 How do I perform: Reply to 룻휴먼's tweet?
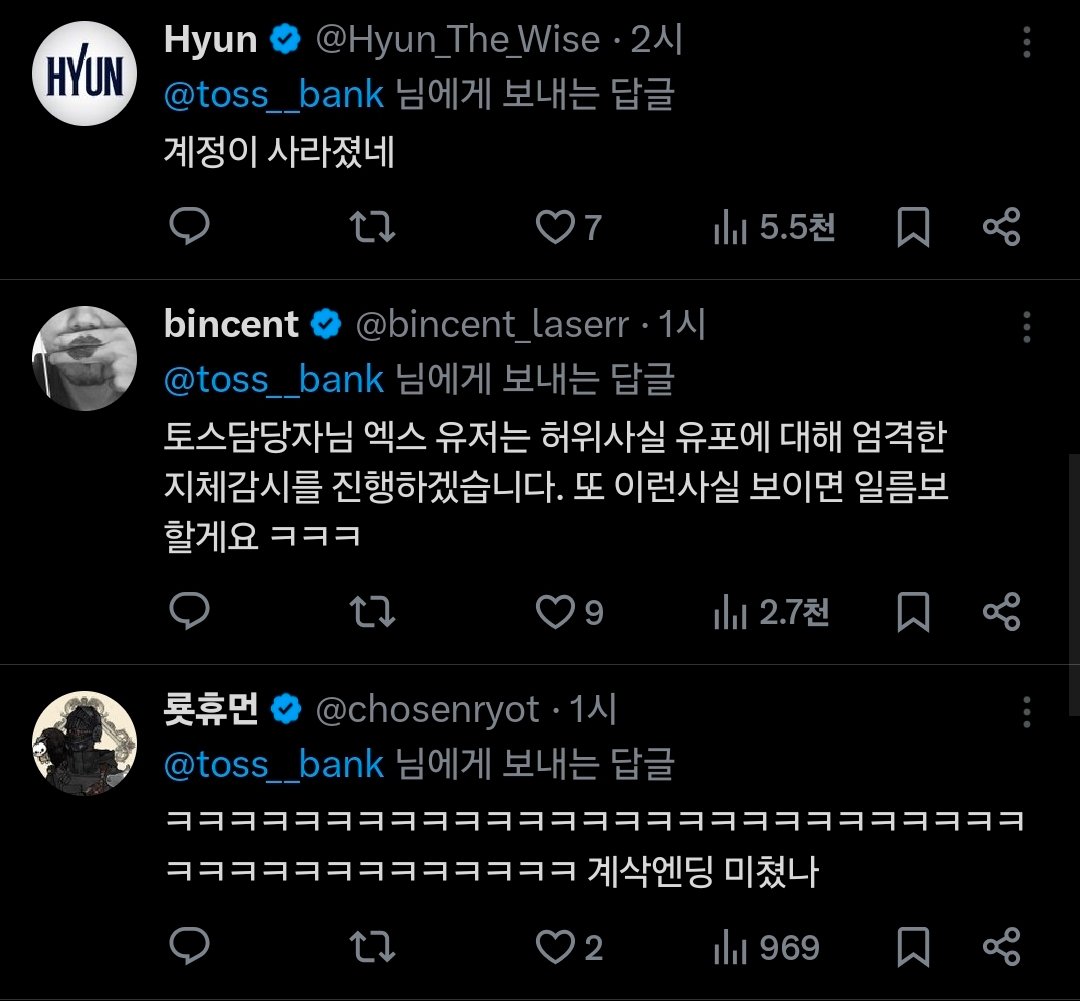188,946
